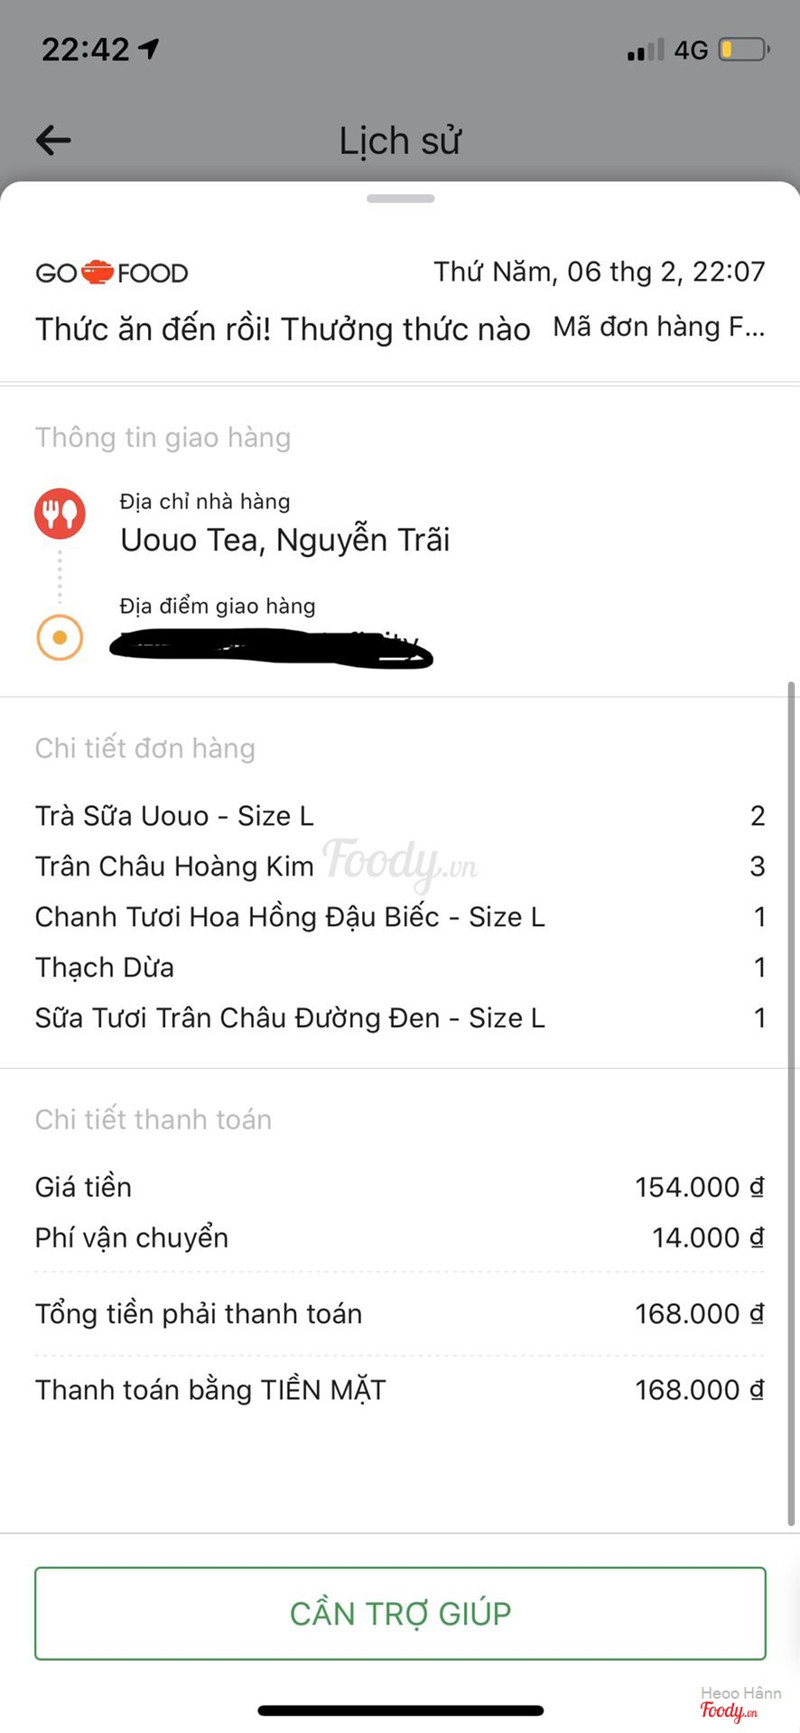Click the vertical scrollbar on right edge
This screenshot has width=800, height=1733.
(791, 1100)
